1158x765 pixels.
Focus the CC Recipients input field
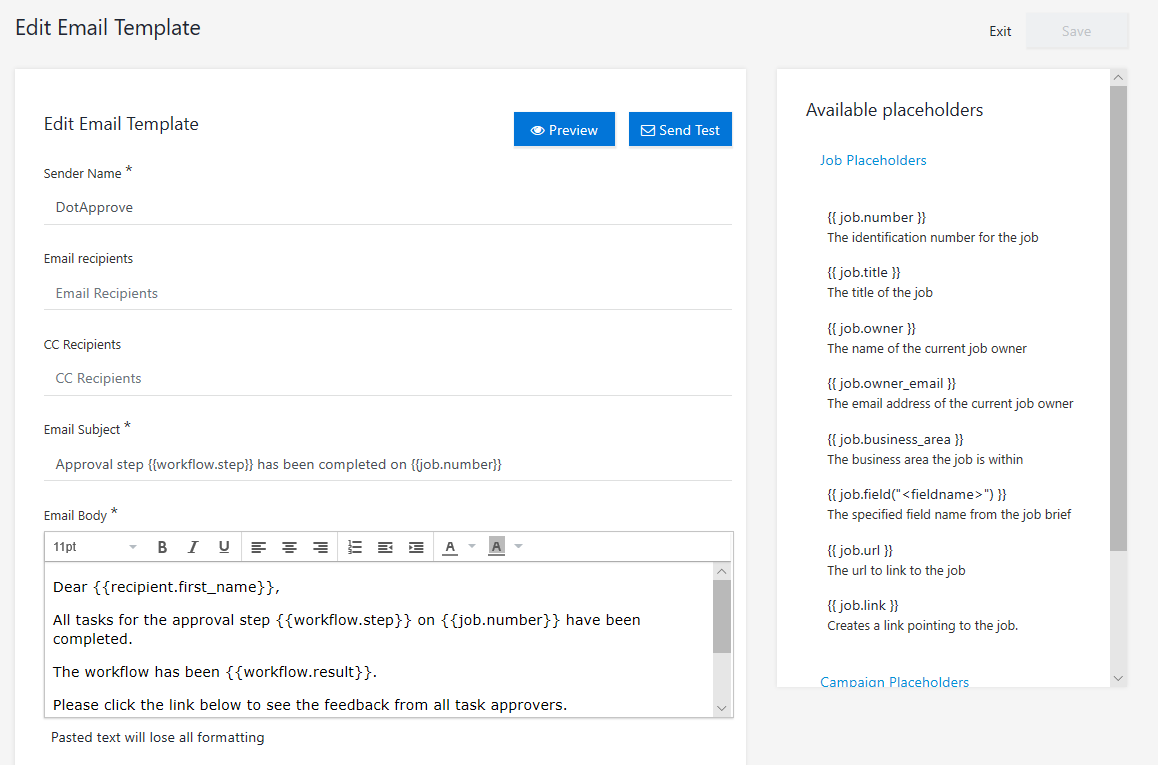tap(388, 378)
